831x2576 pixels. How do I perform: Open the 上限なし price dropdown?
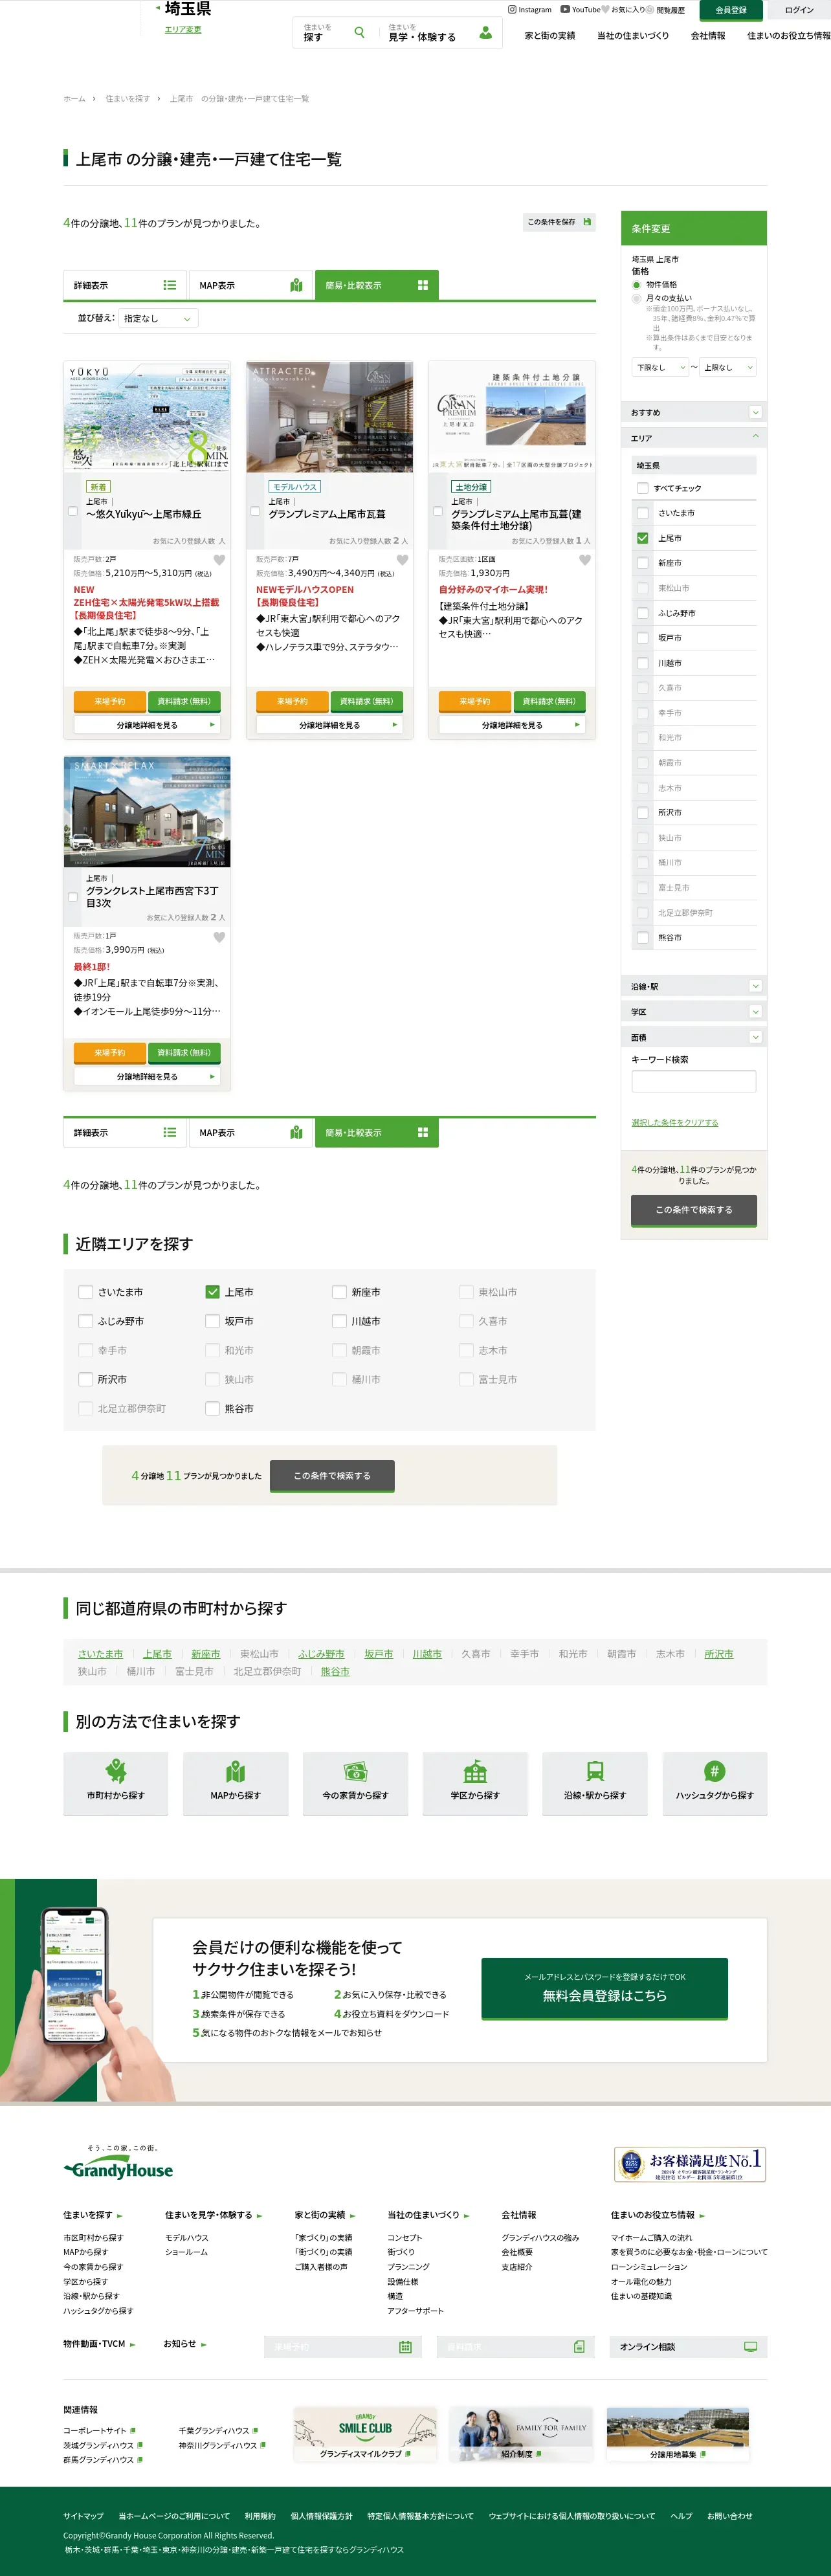[x=728, y=367]
